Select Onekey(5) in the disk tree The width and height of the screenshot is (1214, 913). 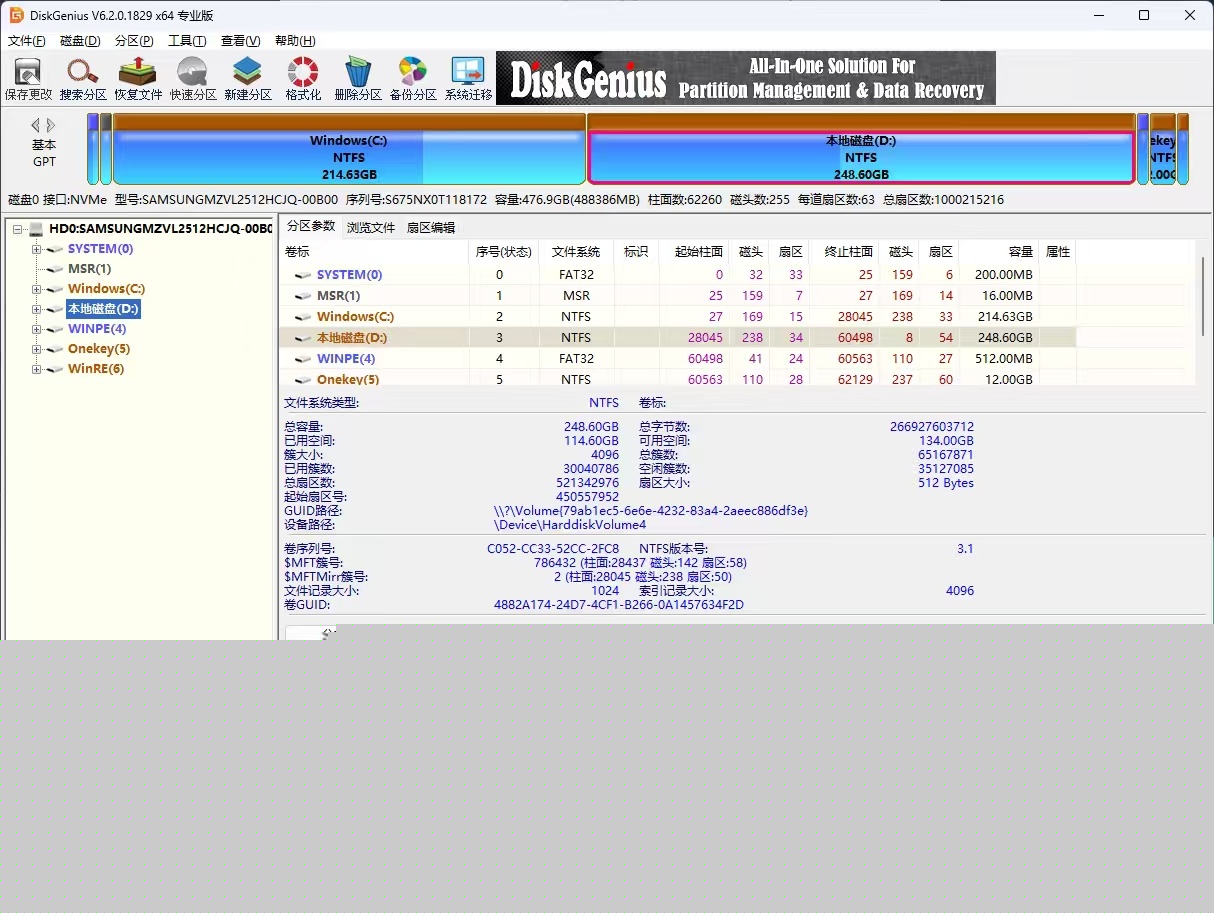[x=99, y=349]
